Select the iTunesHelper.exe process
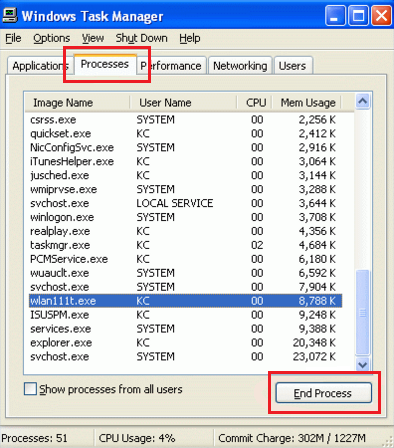The height and width of the screenshot is (448, 394). pos(185,162)
